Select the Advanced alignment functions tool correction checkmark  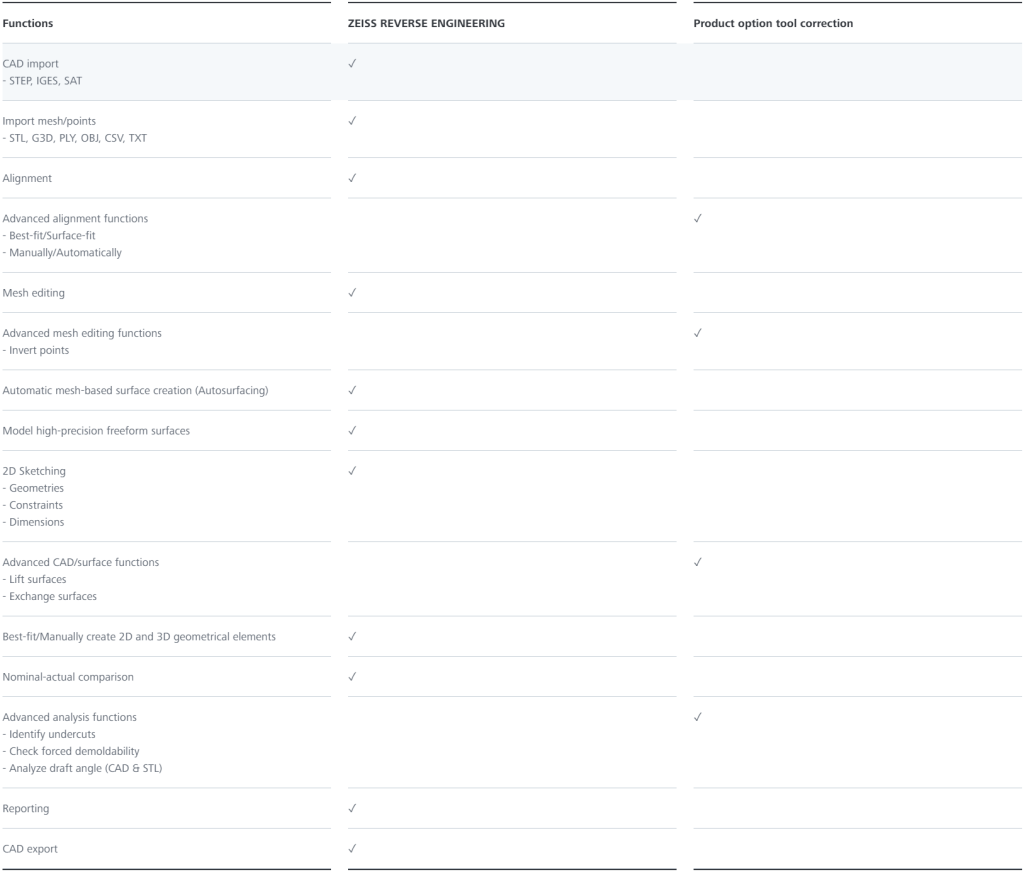tap(698, 218)
